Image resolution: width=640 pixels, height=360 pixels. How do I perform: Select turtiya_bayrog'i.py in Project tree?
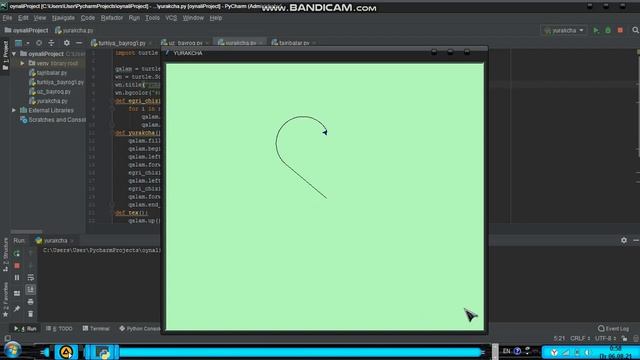click(x=56, y=82)
